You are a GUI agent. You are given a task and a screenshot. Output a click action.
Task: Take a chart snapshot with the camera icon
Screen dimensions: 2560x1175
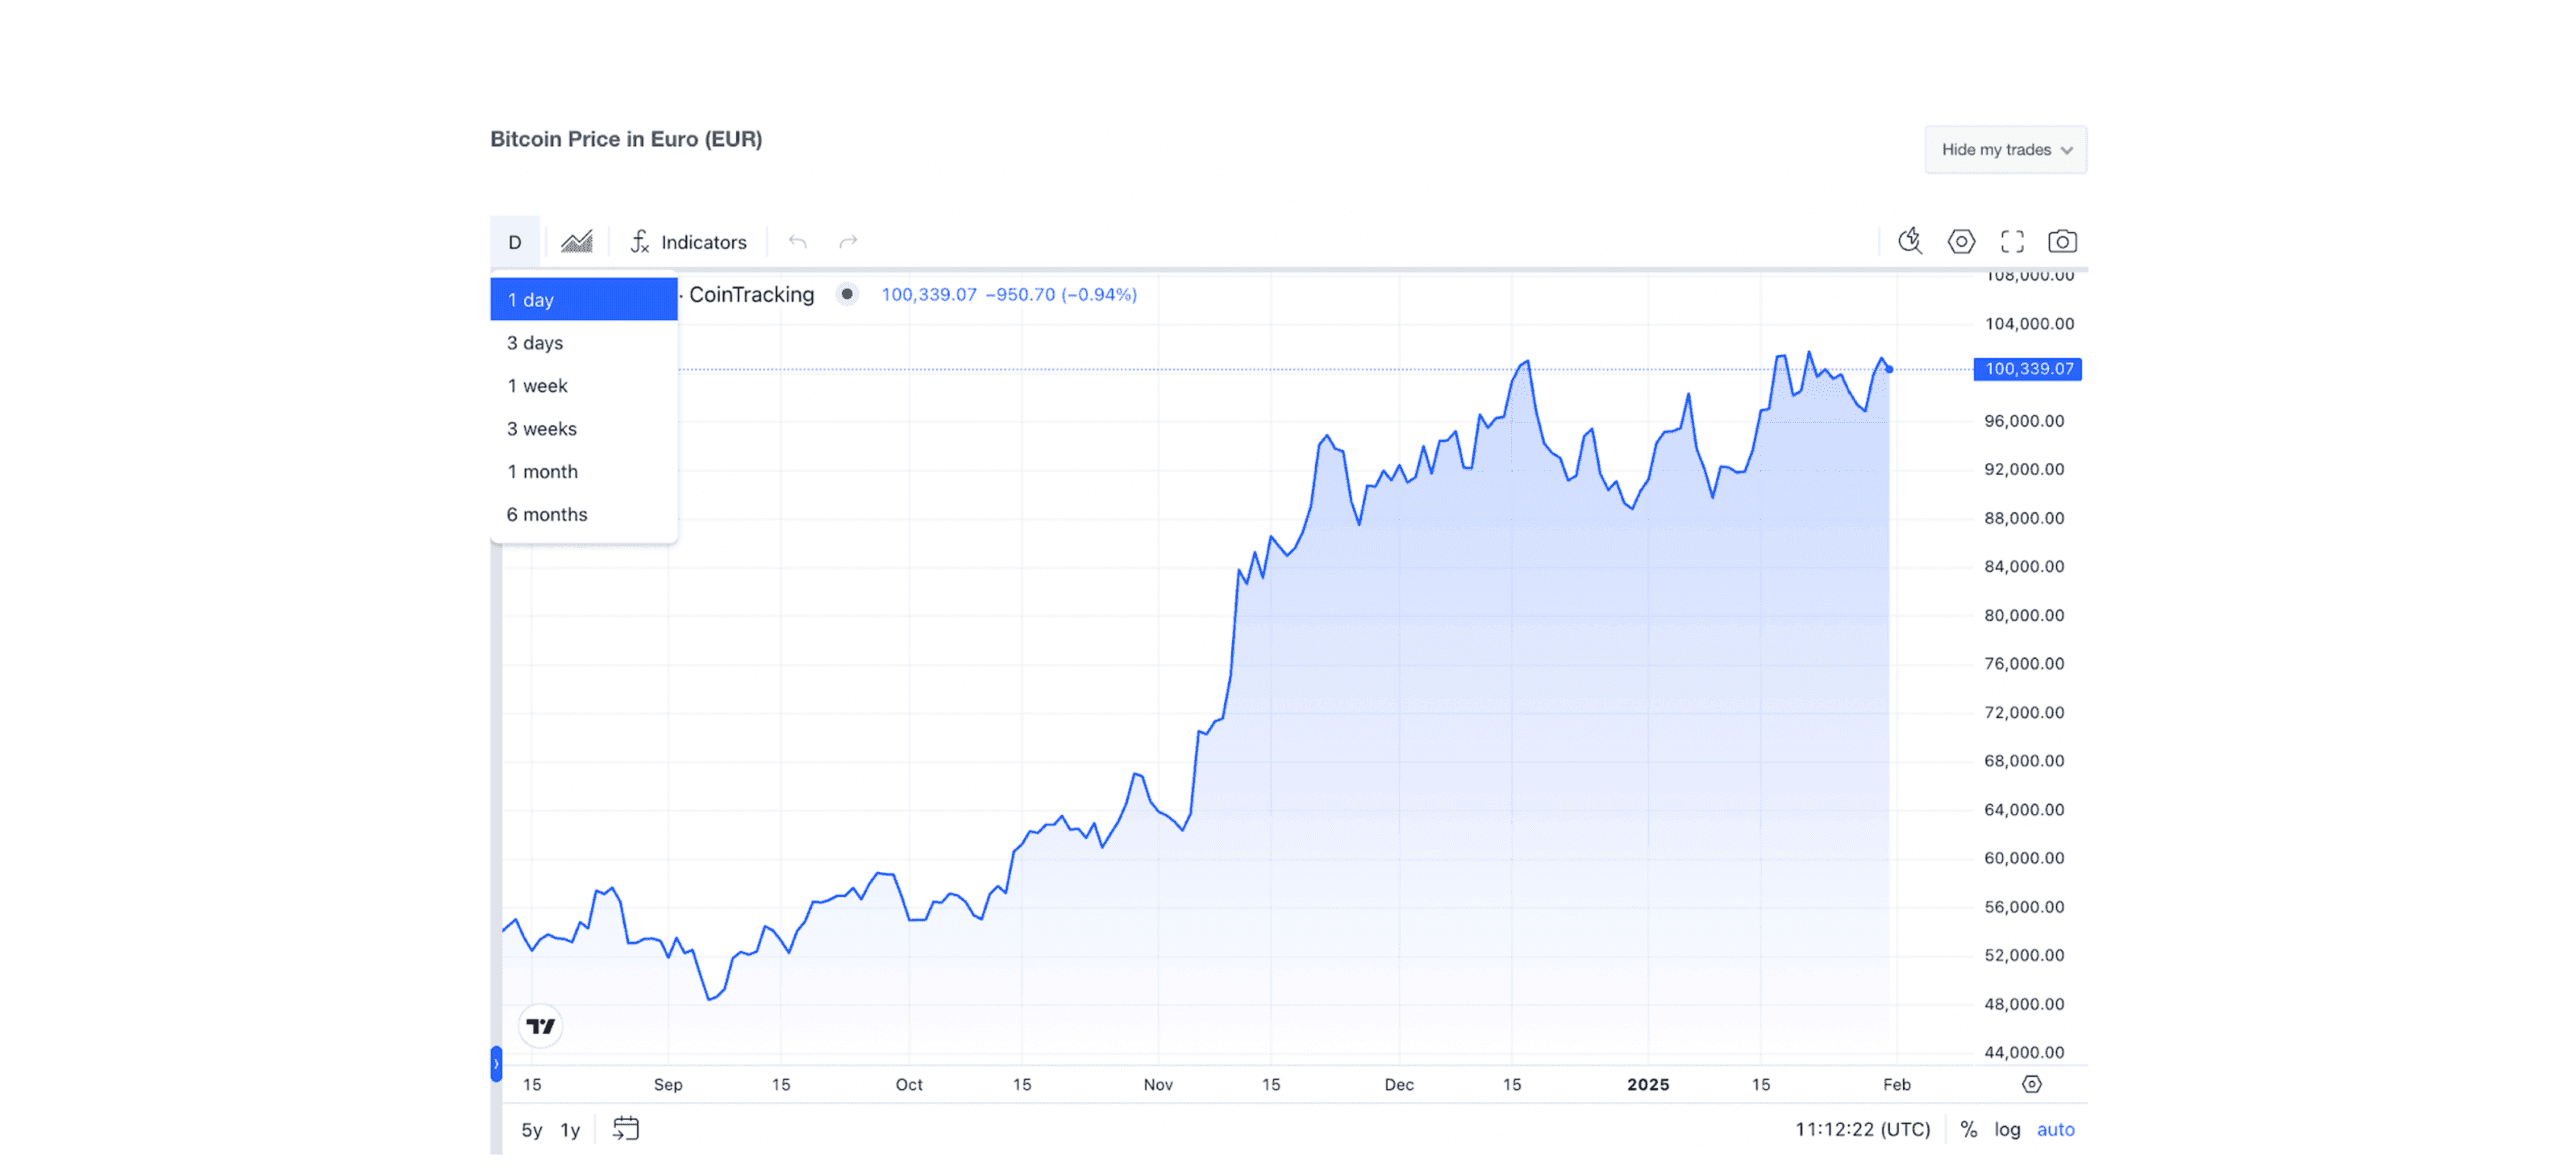pyautogui.click(x=2063, y=241)
